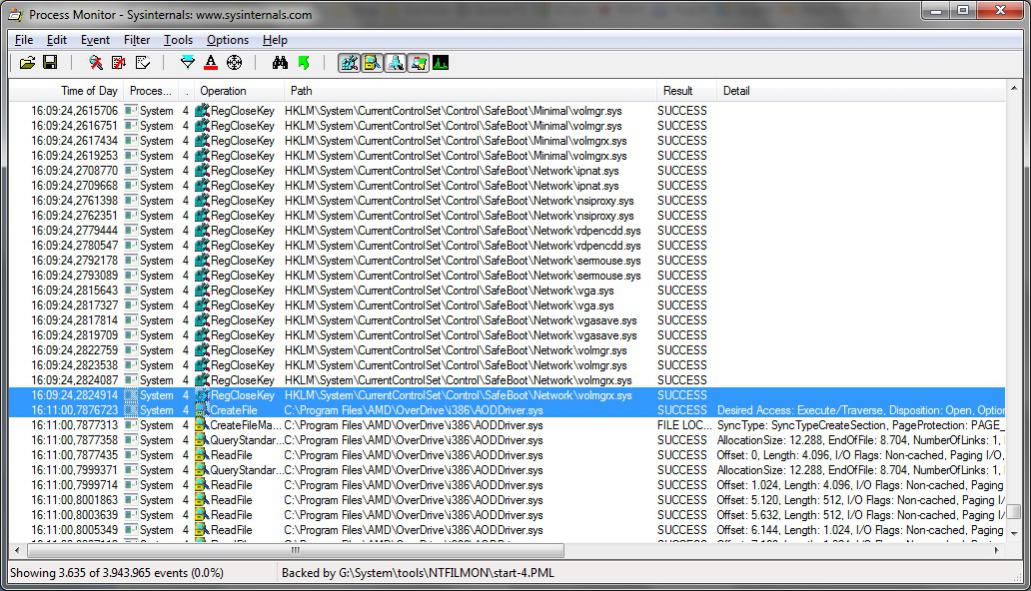Toggle Show Network Activity icon
The width and height of the screenshot is (1031, 591).
395,63
